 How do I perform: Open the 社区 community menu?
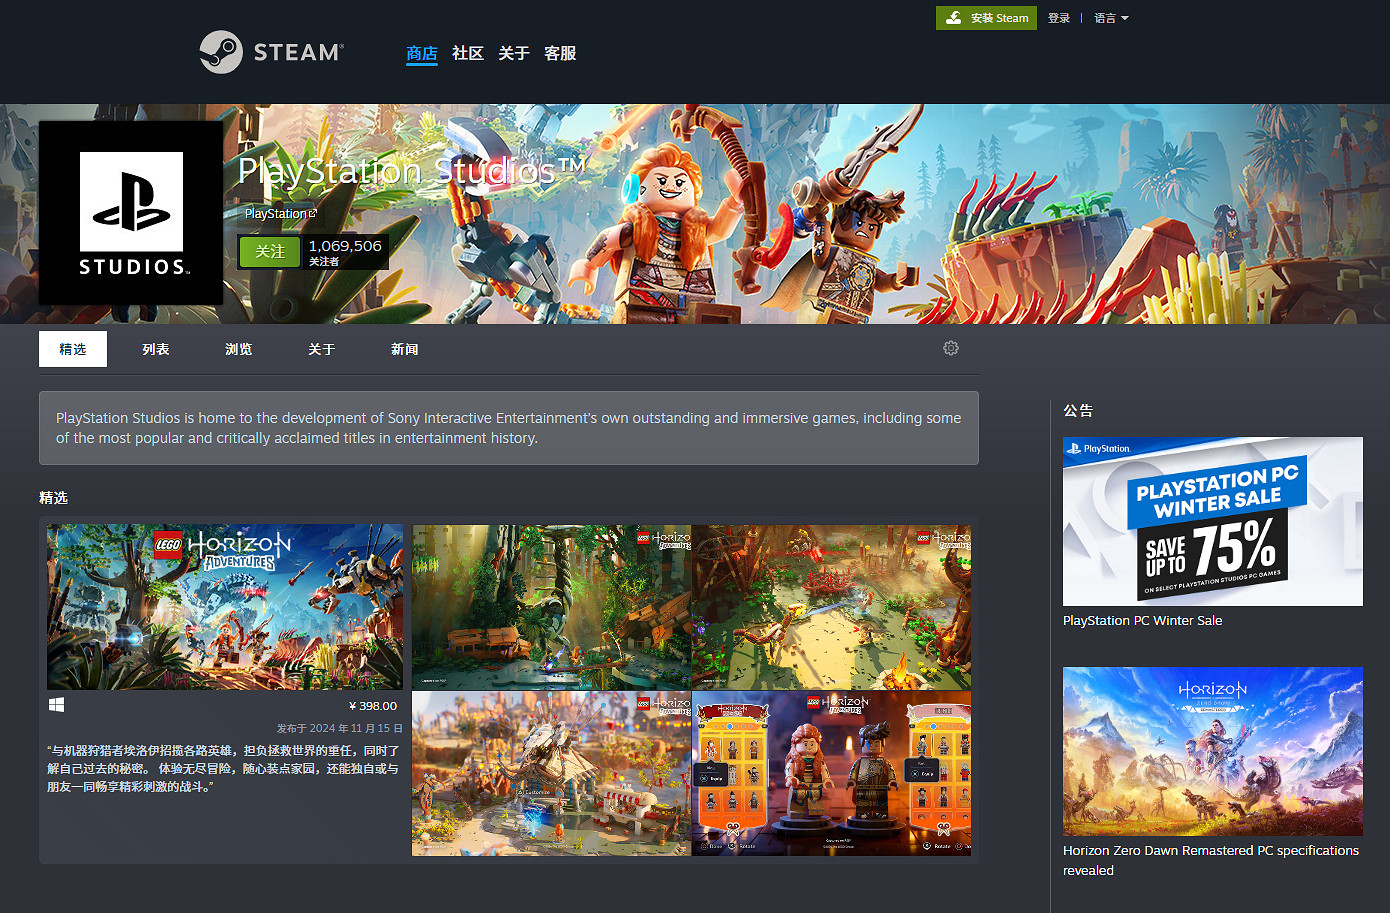click(x=467, y=53)
